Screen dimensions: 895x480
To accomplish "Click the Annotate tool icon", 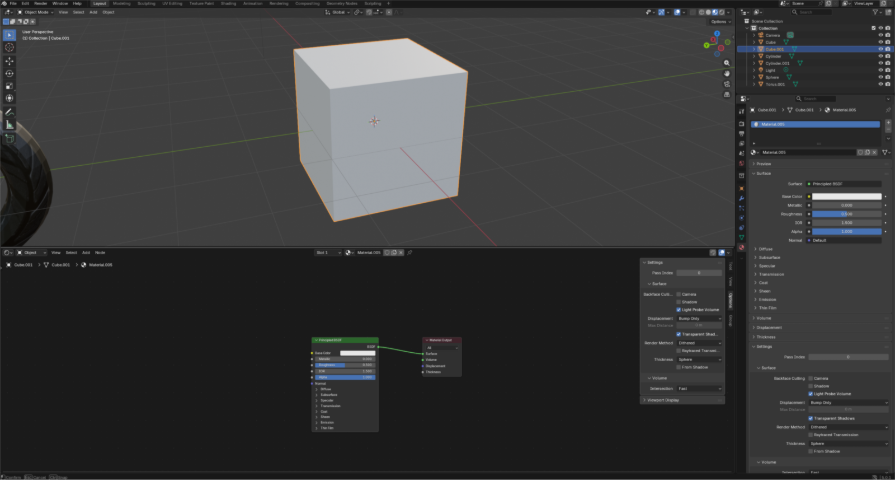I will (10, 112).
